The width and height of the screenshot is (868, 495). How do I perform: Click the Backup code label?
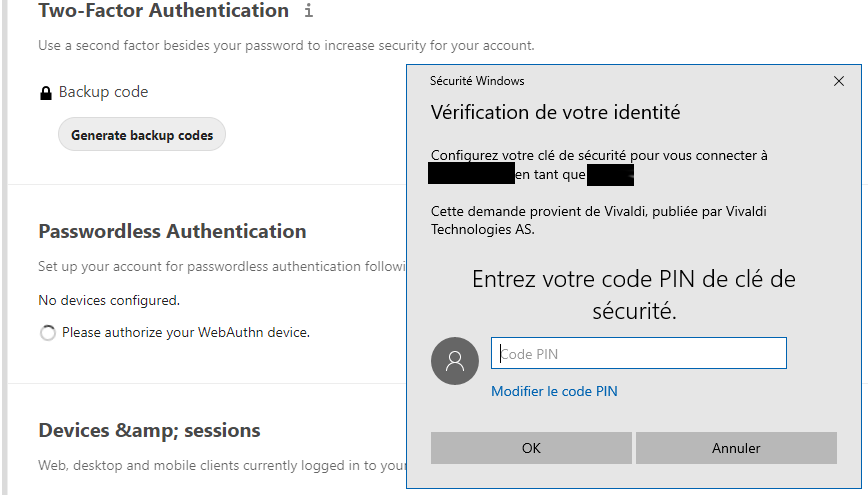coord(104,92)
